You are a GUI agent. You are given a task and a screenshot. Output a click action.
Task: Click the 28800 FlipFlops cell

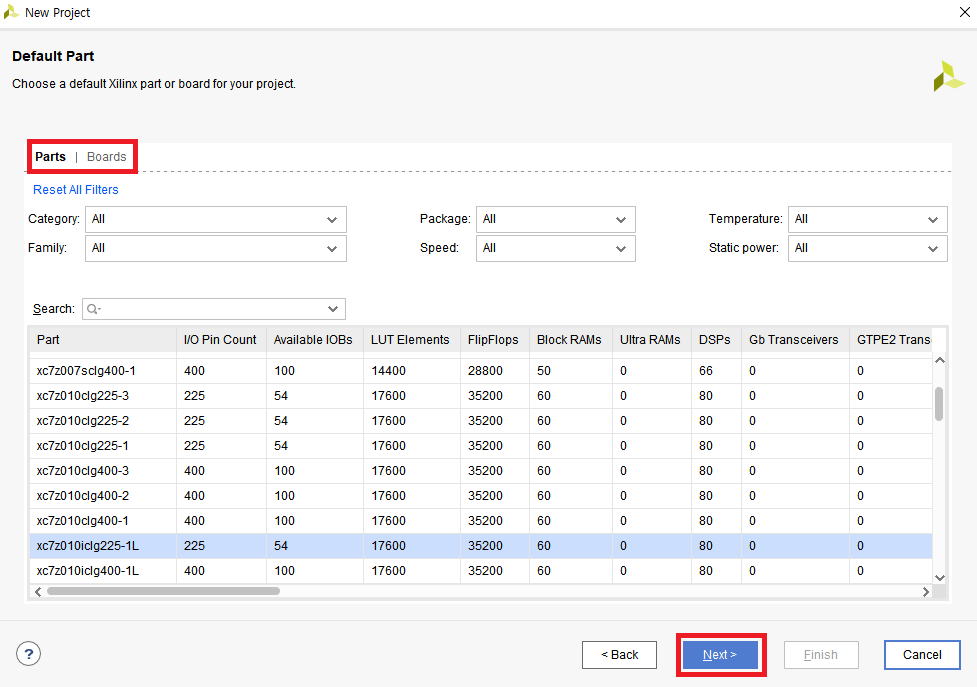tap(495, 371)
